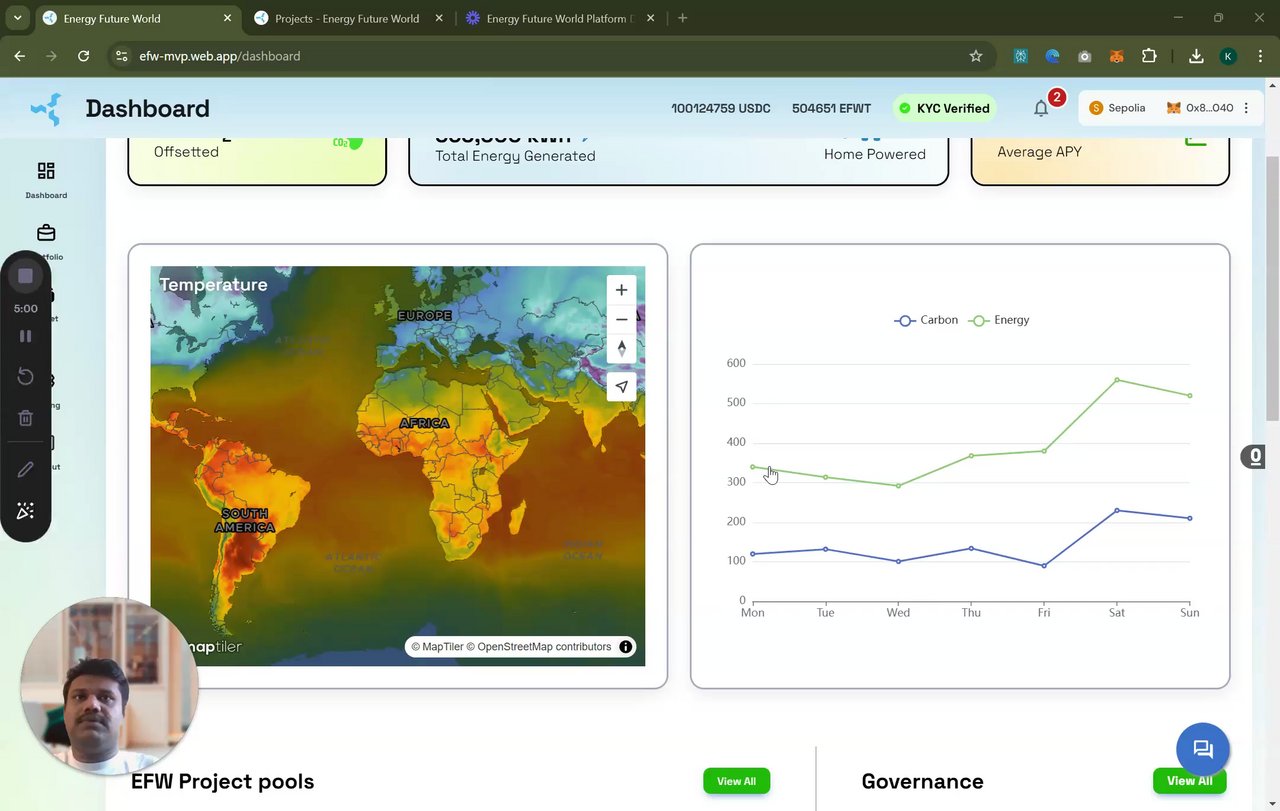View all Governance items

coord(1189,781)
